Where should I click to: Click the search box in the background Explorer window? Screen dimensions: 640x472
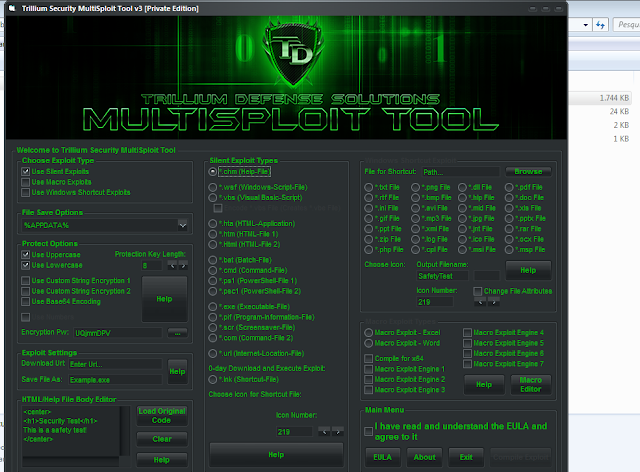(627, 25)
